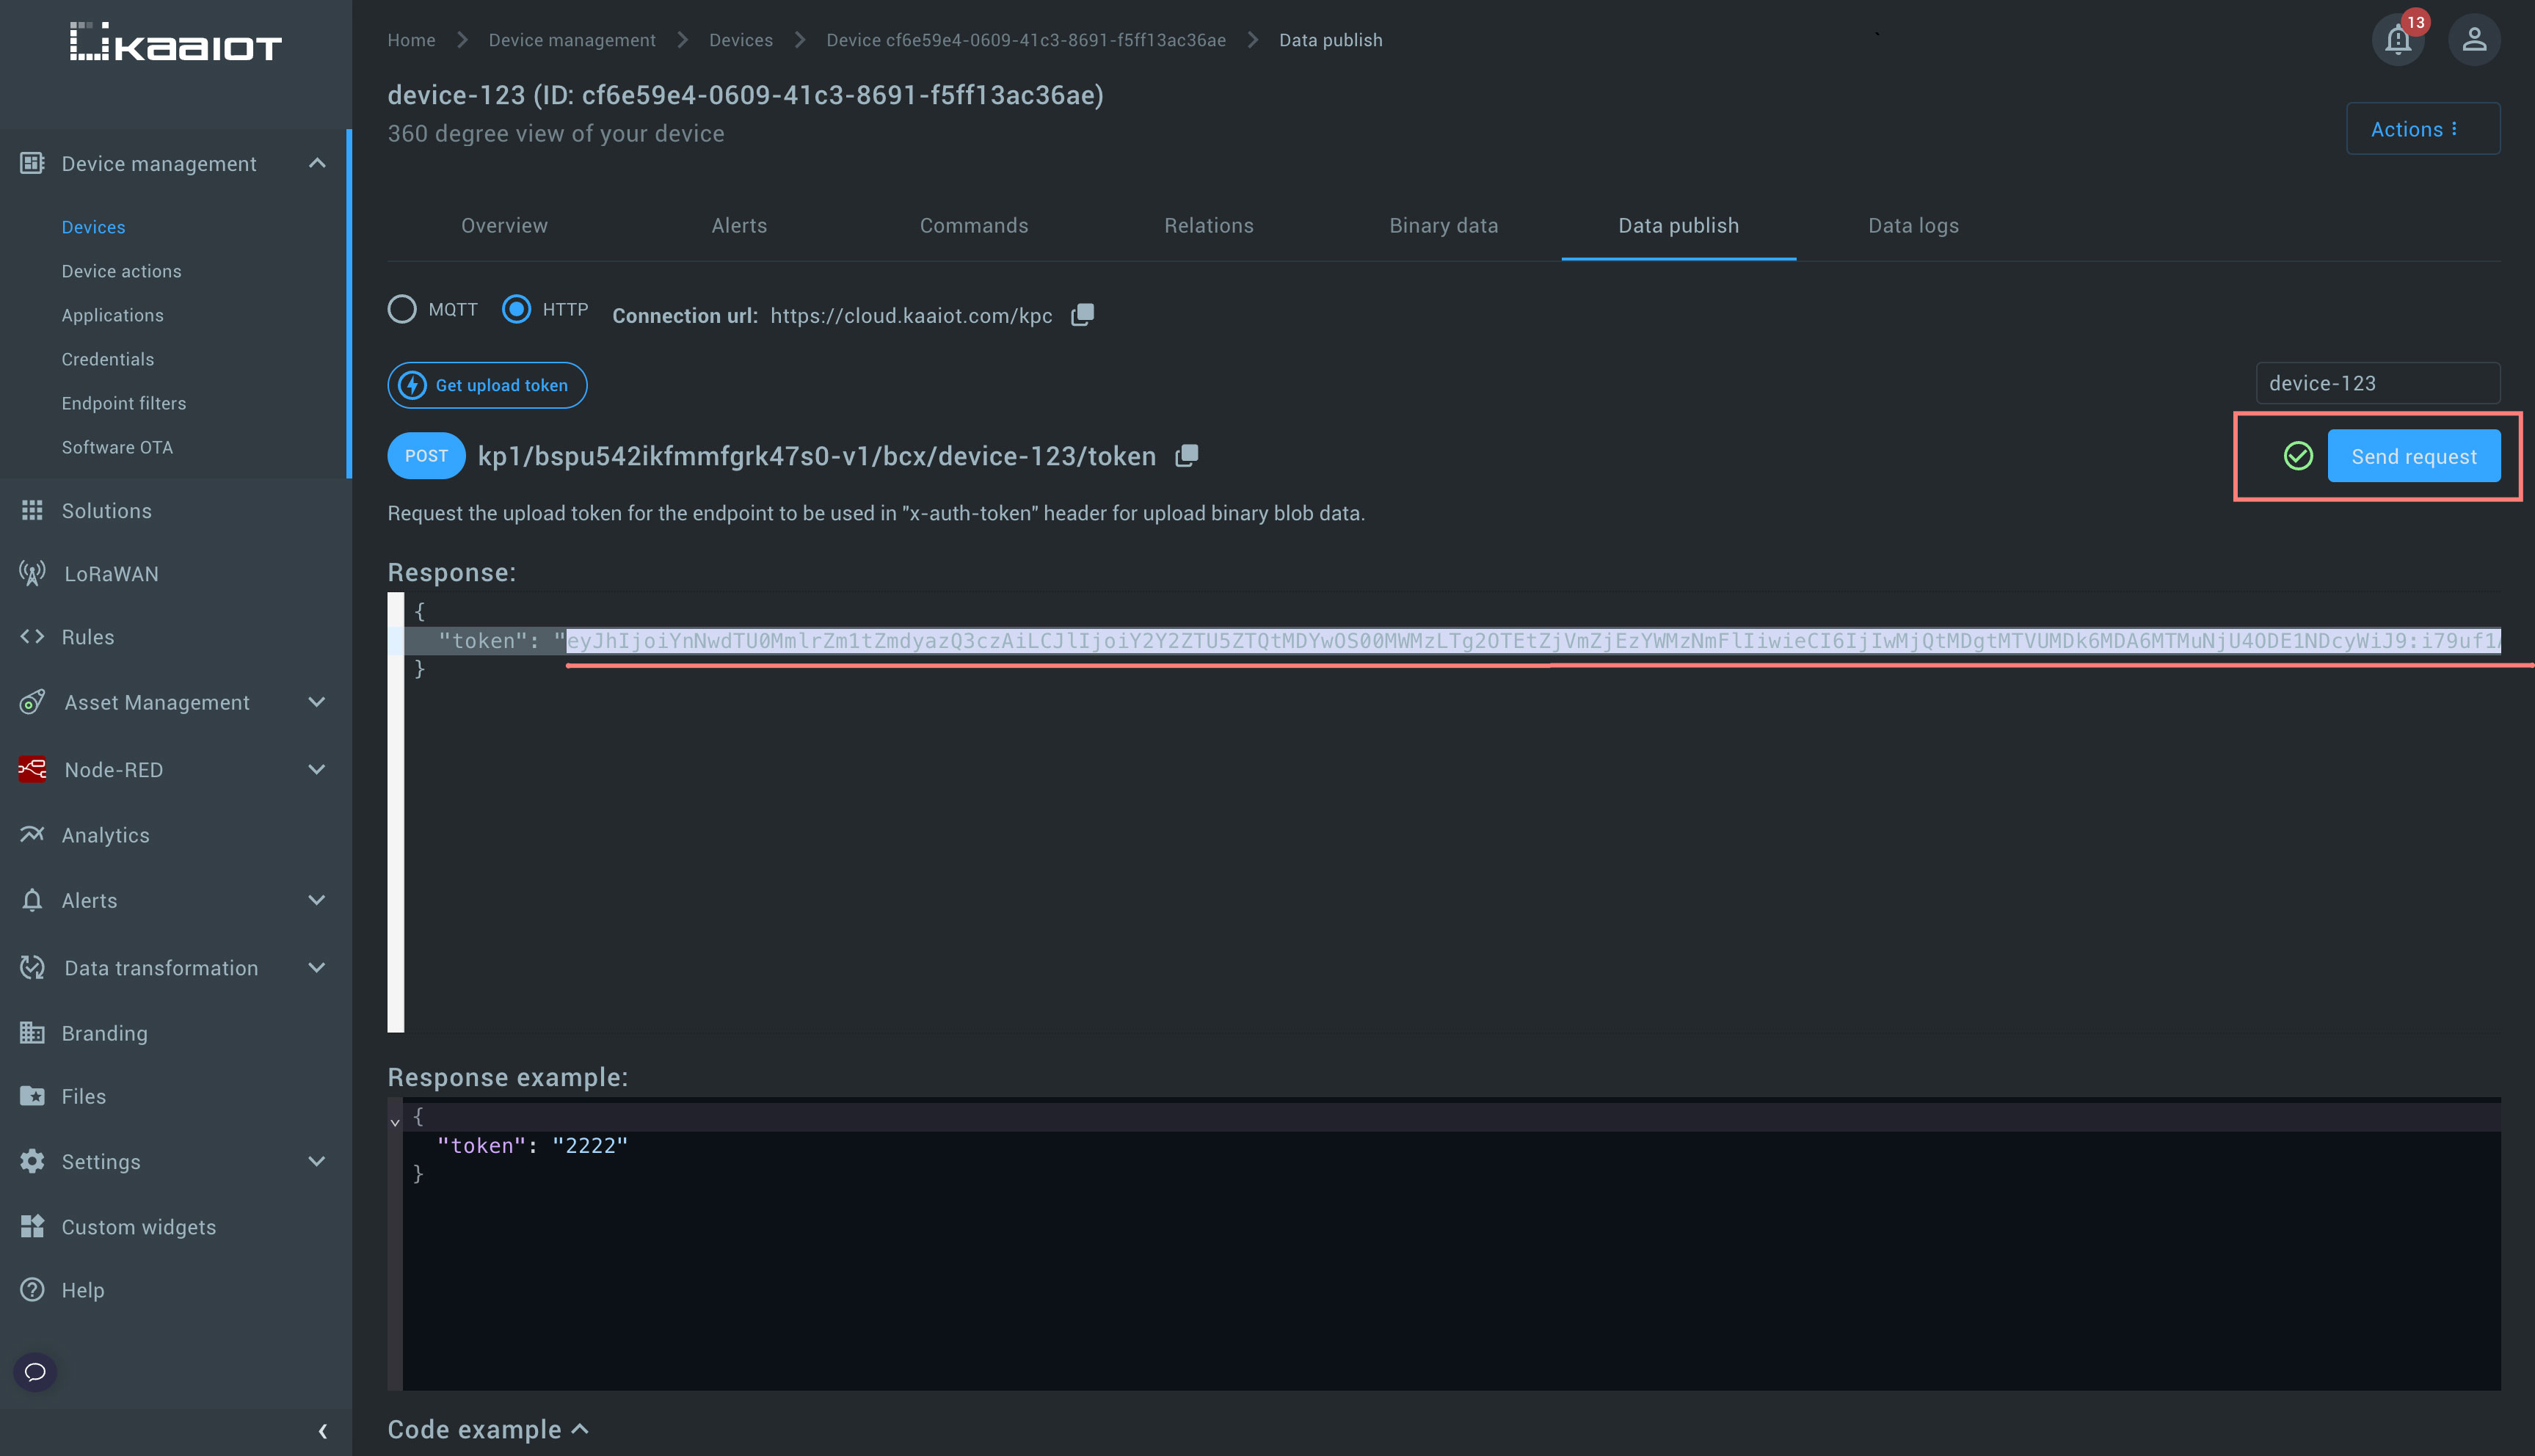The image size is (2535, 1456).
Task: Open Device management breadcrumb link
Action: pos(572,40)
